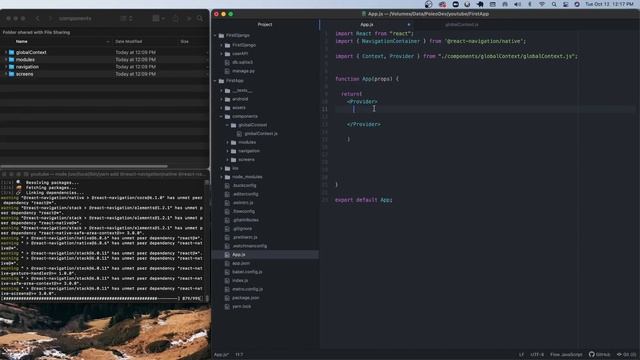Open .prettierrc.js file in tree

point(245,237)
